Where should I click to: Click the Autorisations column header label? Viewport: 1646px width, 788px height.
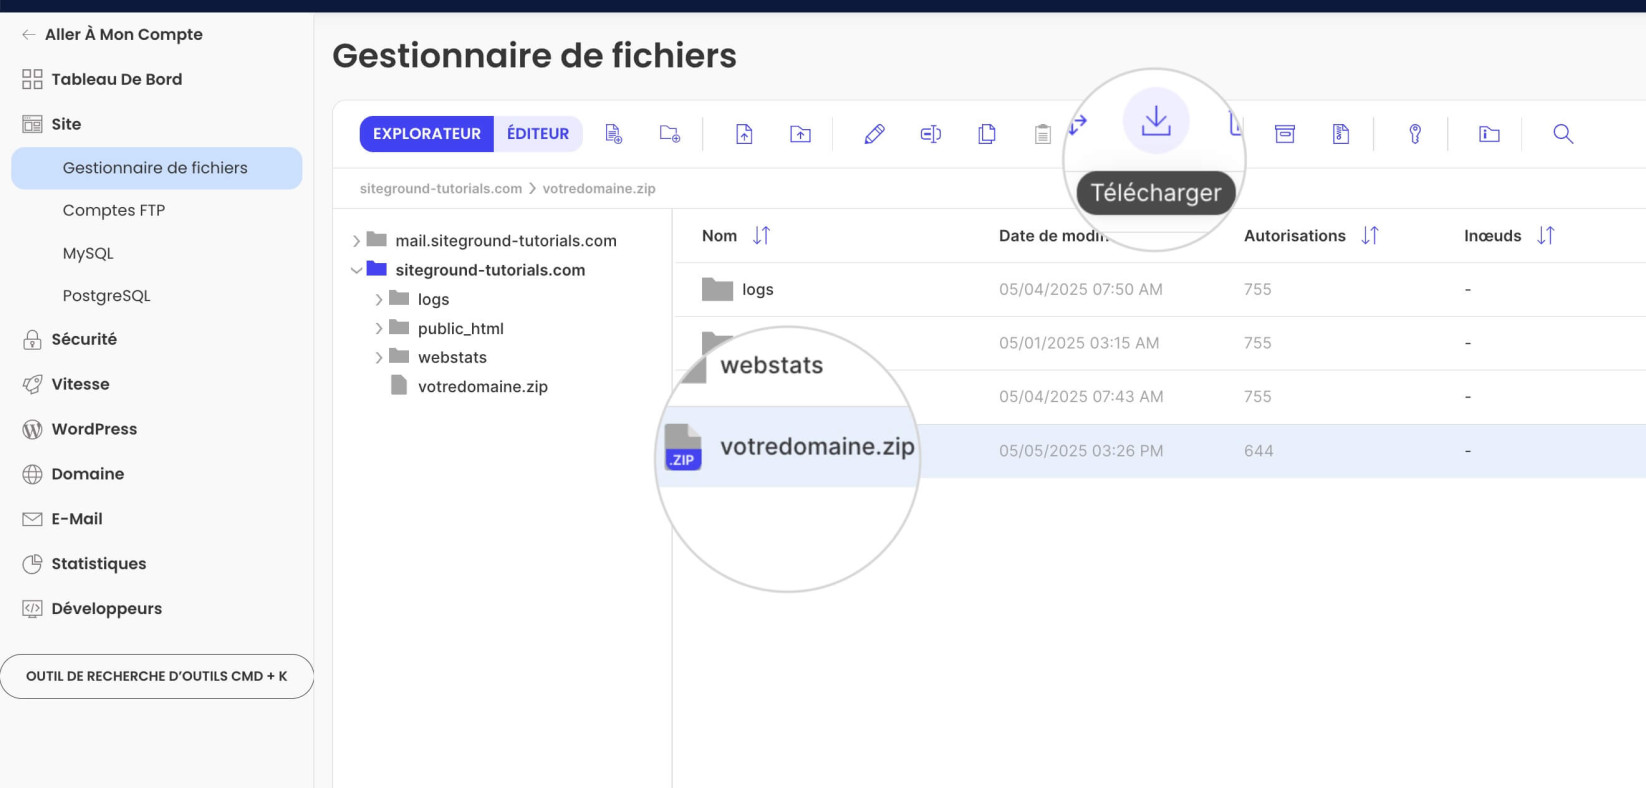click(x=1295, y=236)
